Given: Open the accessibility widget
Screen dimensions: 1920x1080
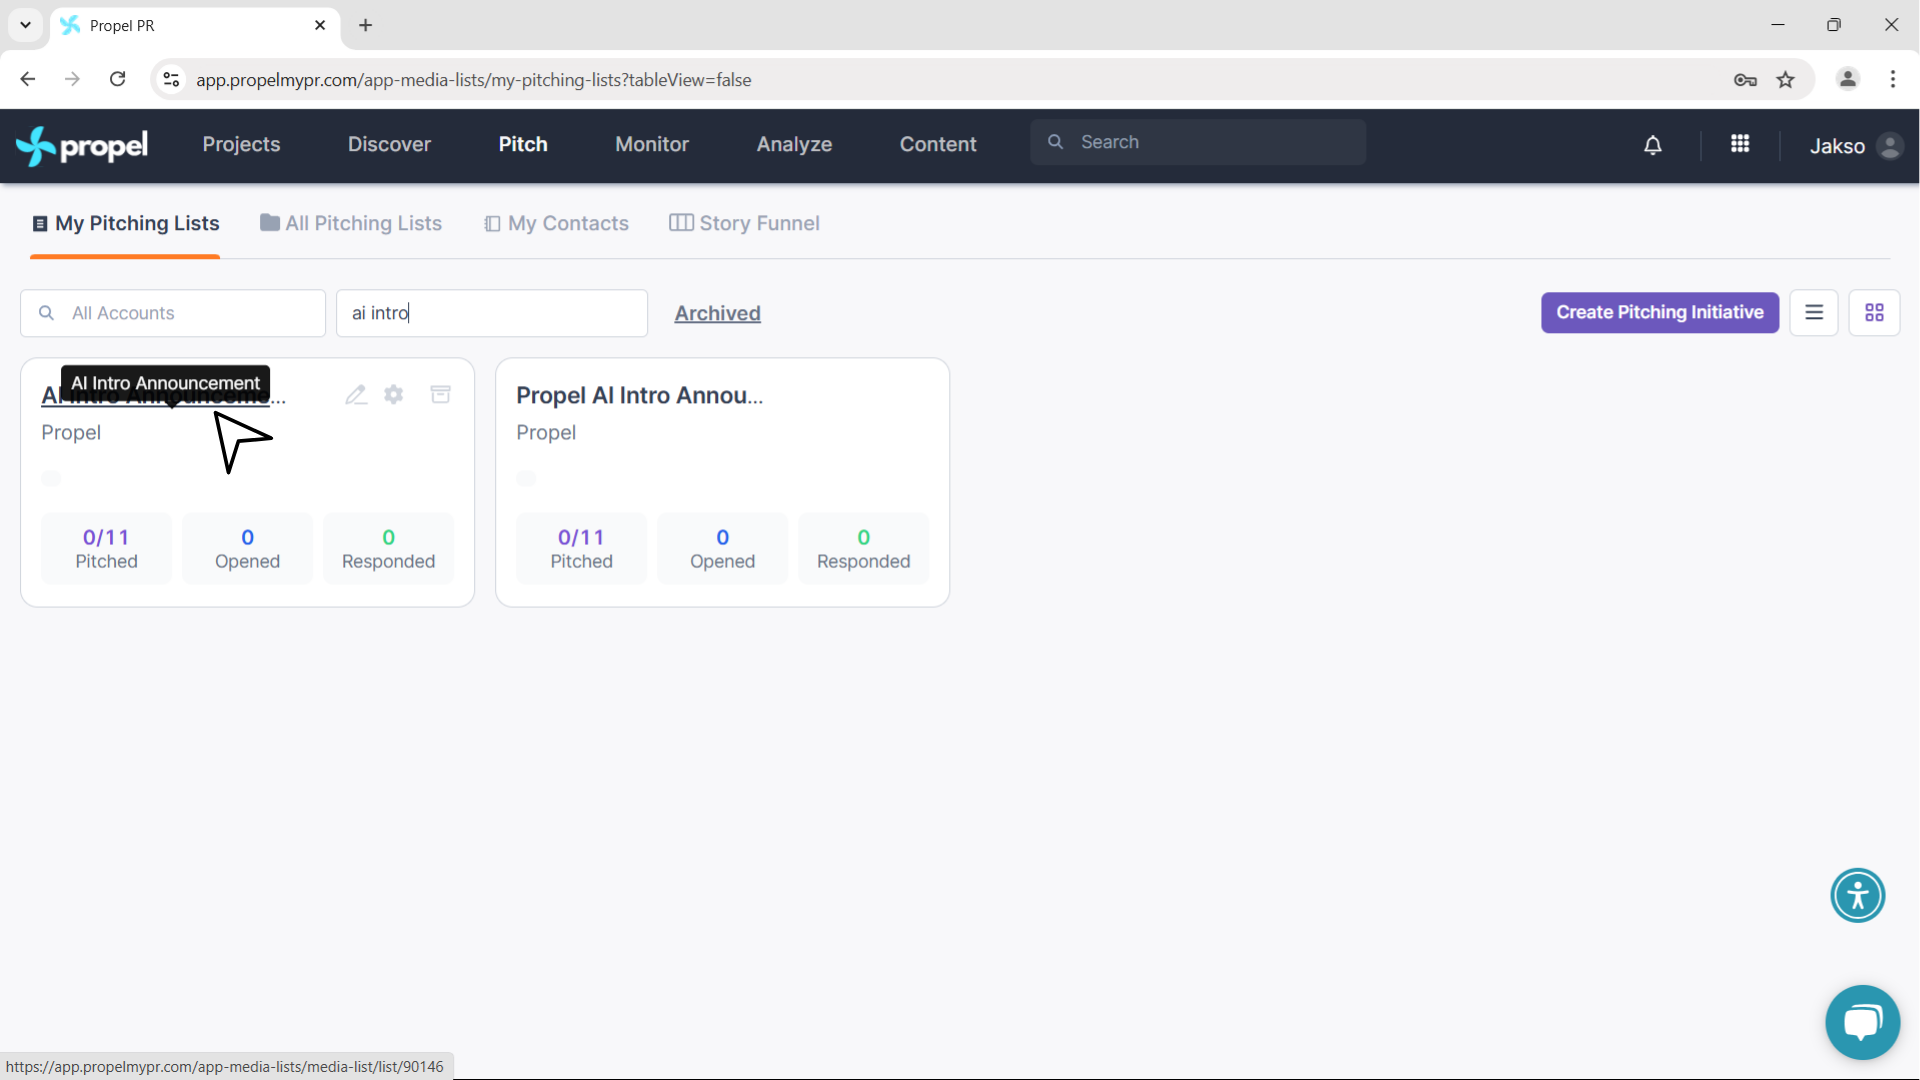Looking at the screenshot, I should 1858,895.
